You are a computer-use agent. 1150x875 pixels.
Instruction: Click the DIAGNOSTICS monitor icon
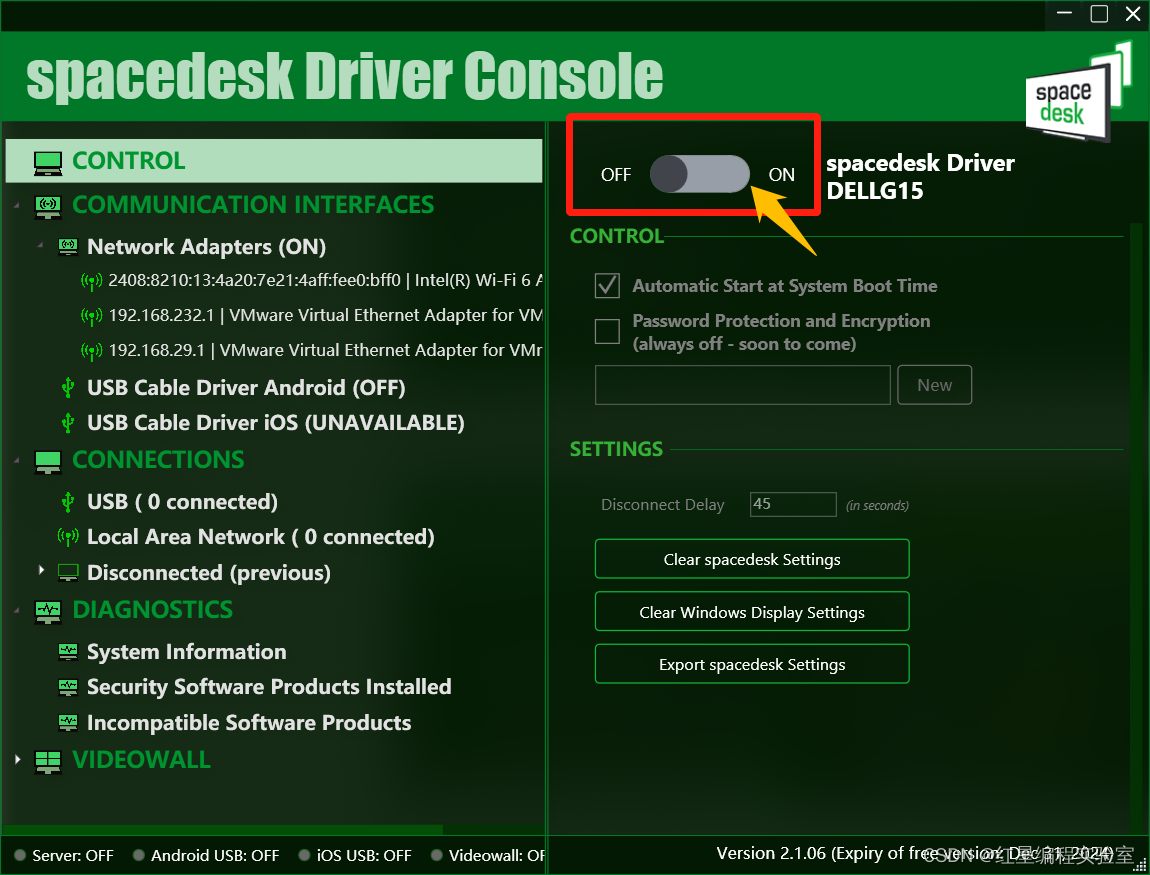[x=48, y=611]
